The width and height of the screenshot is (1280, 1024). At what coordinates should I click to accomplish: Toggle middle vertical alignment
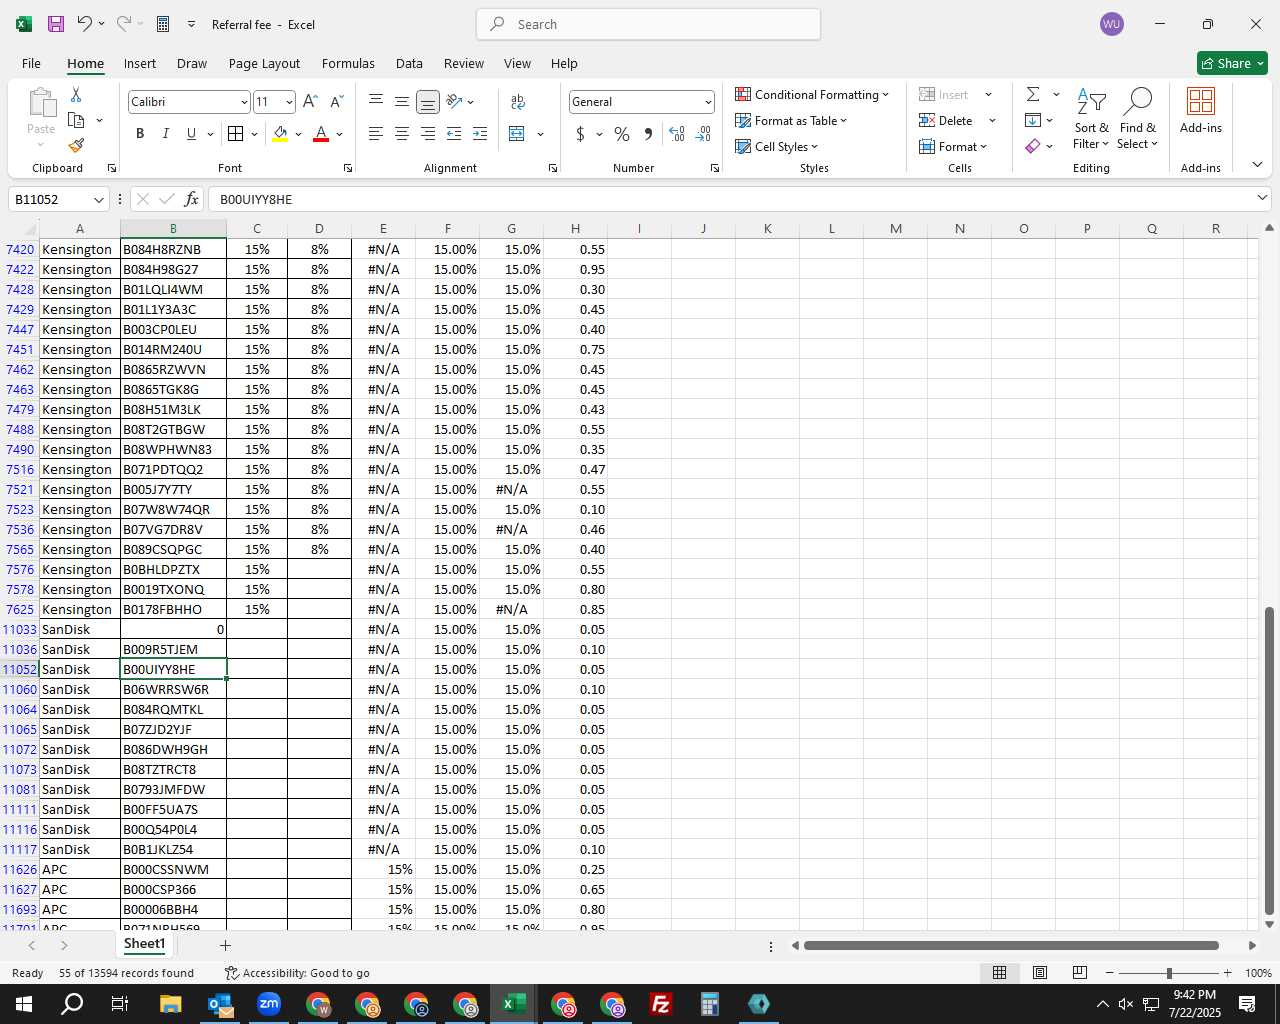coord(401,101)
